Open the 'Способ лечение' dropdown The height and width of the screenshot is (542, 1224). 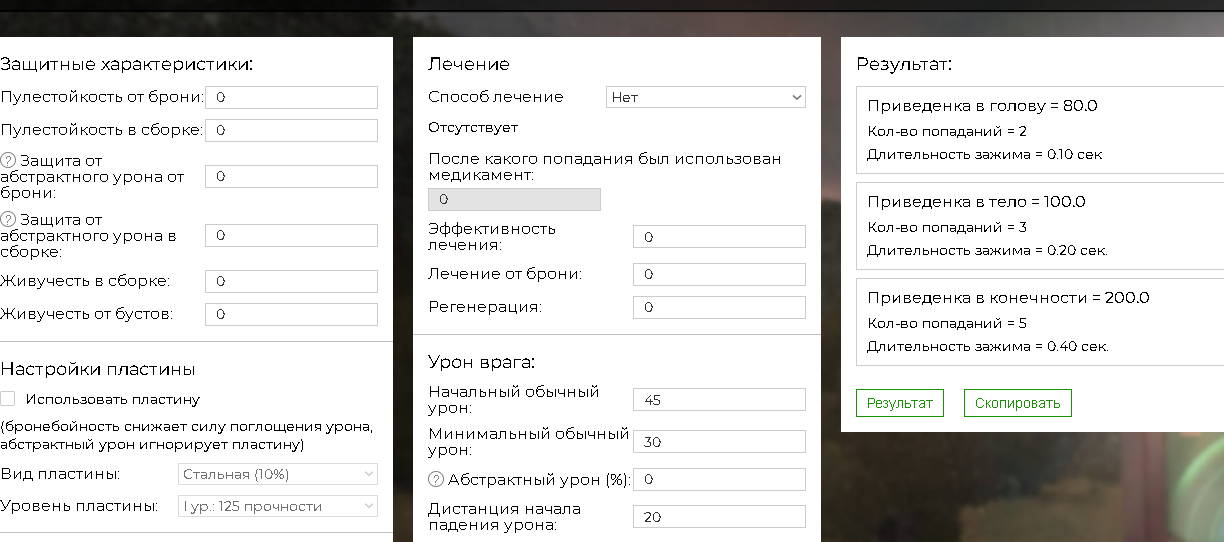706,97
